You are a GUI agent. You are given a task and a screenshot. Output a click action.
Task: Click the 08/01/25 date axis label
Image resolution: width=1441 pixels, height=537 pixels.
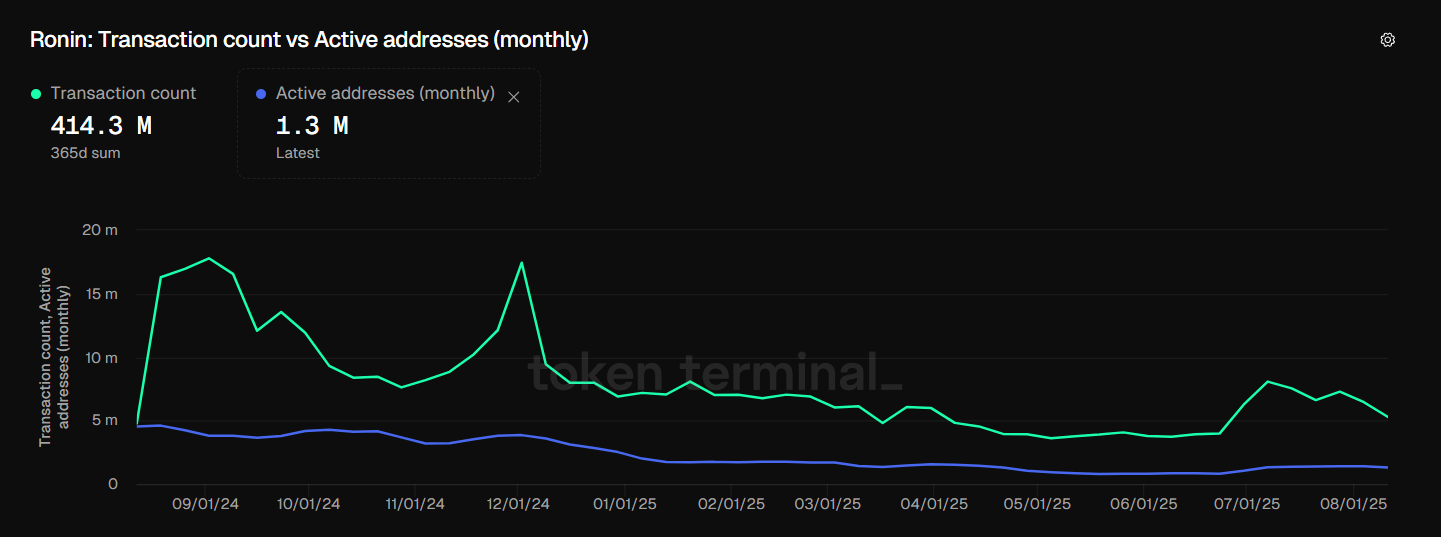(x=1354, y=504)
